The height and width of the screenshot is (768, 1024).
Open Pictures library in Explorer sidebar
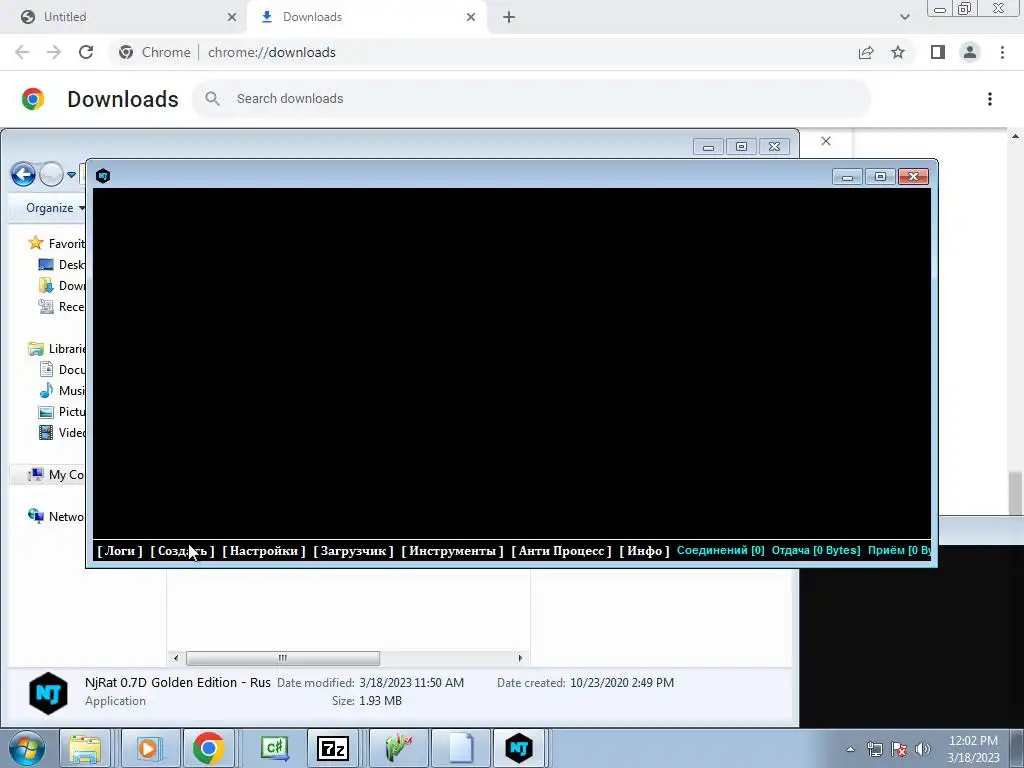(62, 411)
